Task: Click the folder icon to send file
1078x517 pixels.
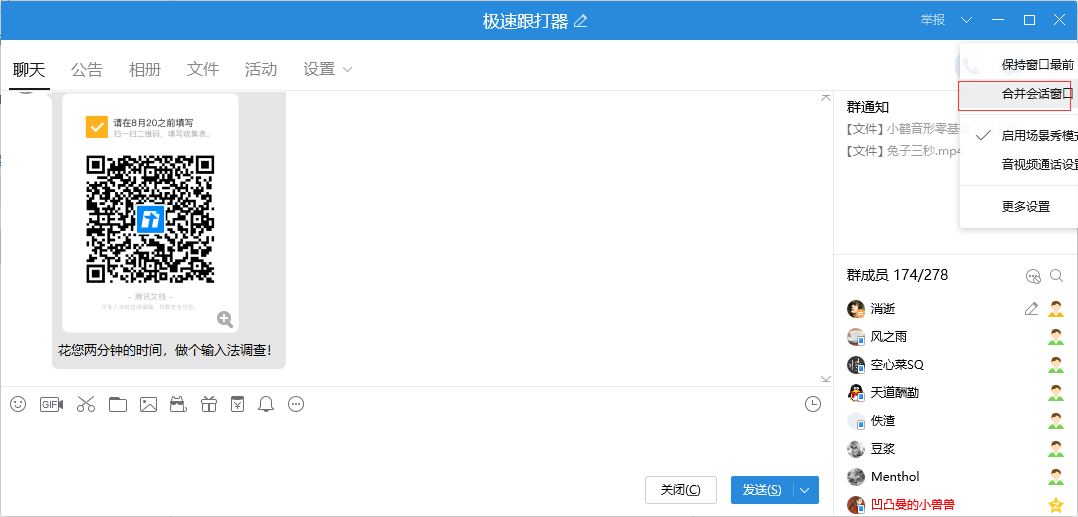Action: click(x=118, y=404)
